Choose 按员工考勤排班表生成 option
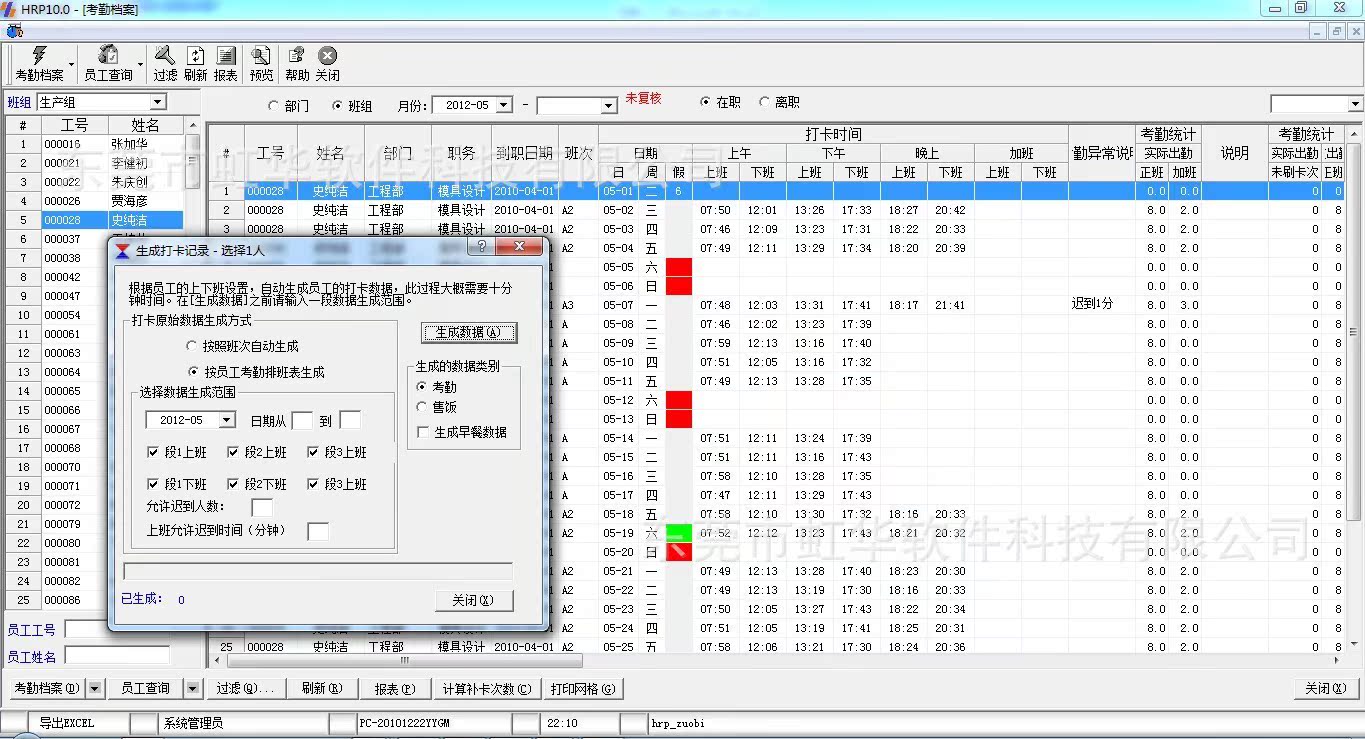 tap(193, 372)
